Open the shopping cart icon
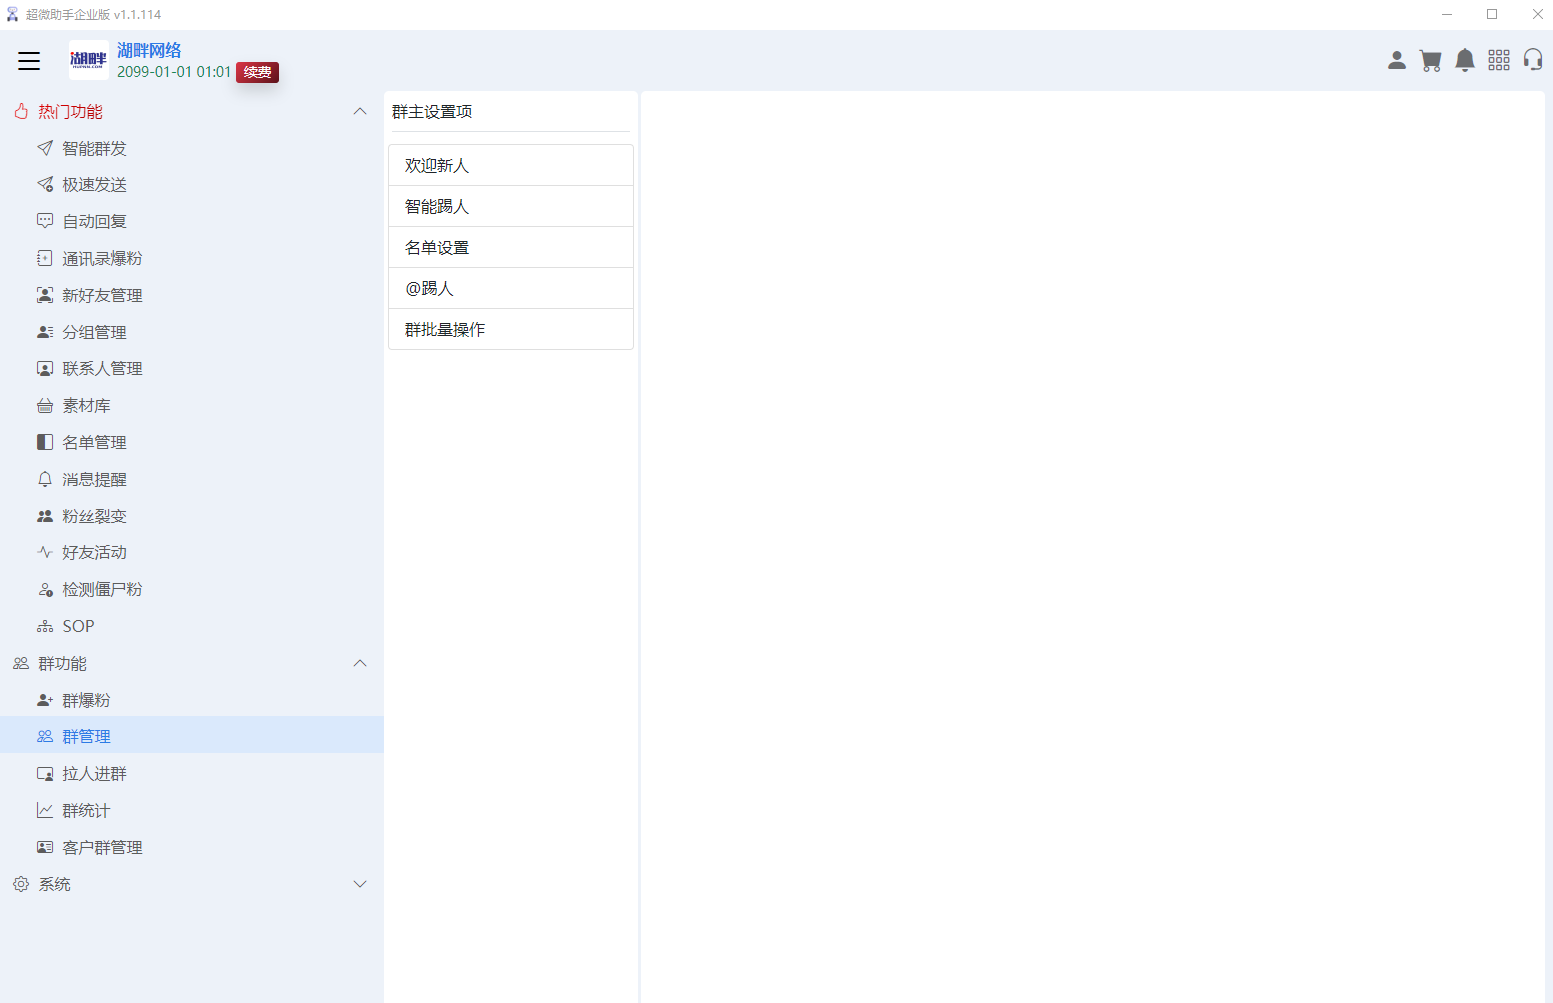The height and width of the screenshot is (1003, 1553). 1431,61
